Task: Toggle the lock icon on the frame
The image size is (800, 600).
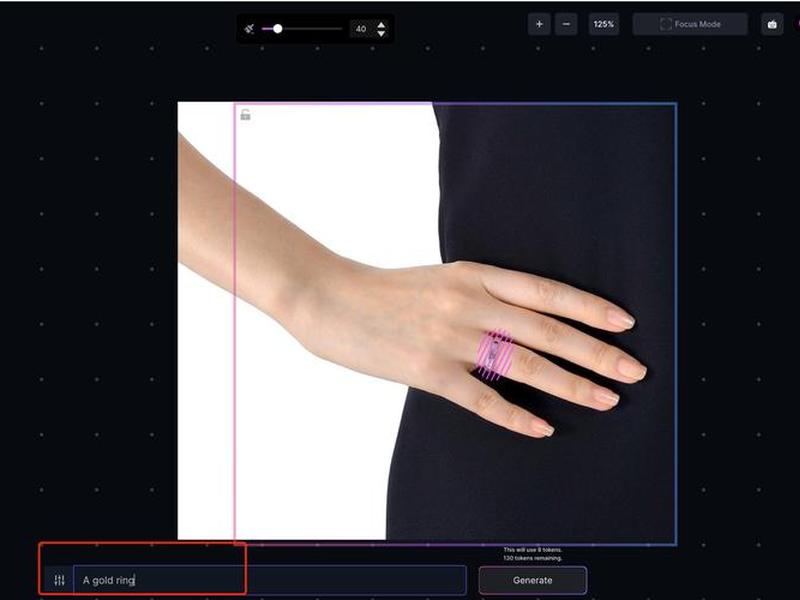Action: tap(245, 115)
